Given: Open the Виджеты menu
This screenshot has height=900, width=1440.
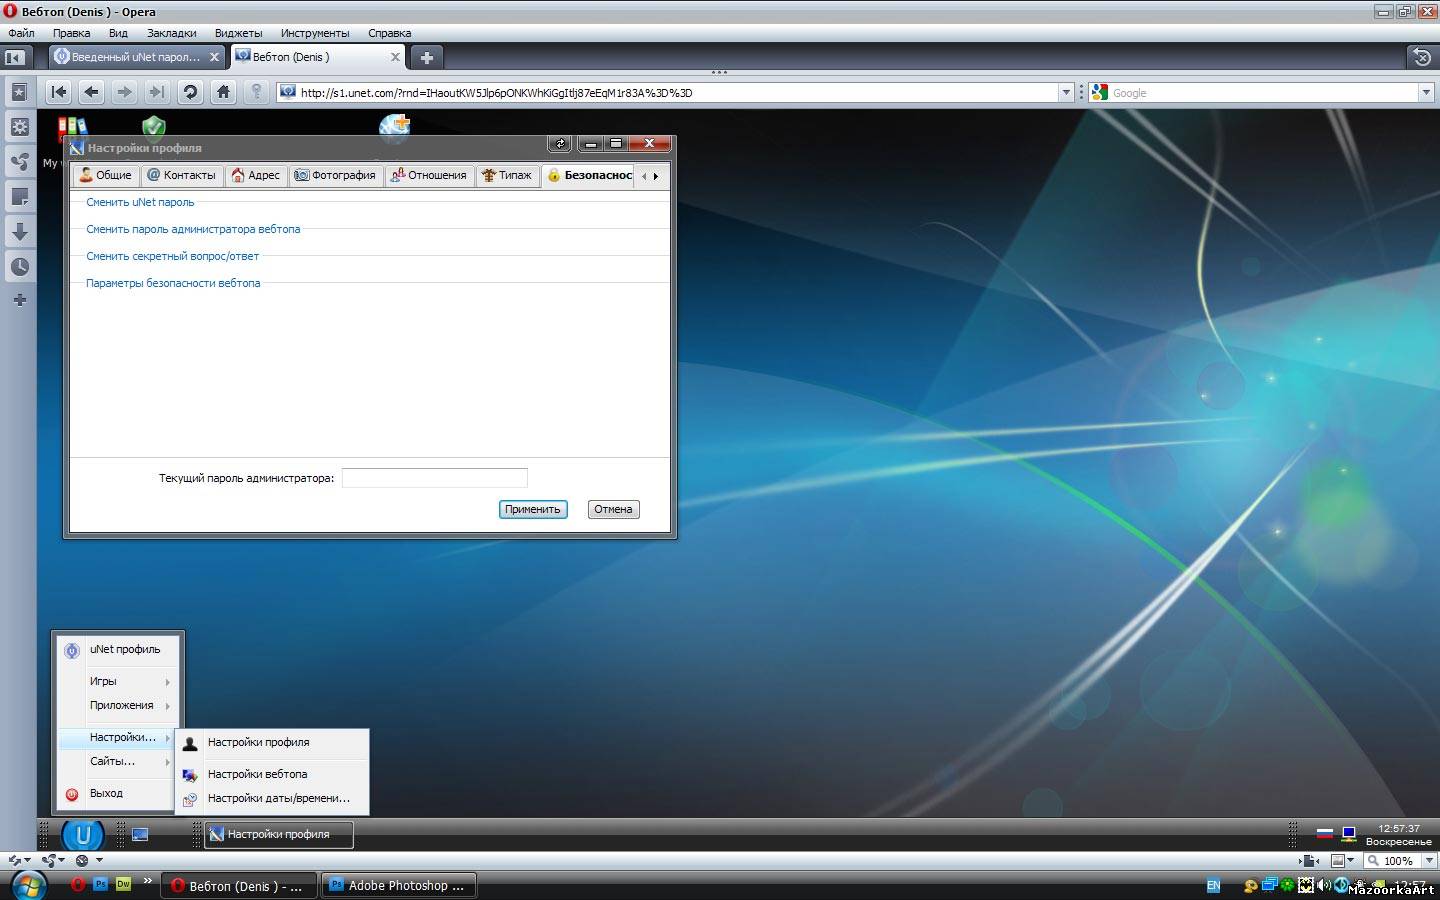Looking at the screenshot, I should pyautogui.click(x=238, y=33).
